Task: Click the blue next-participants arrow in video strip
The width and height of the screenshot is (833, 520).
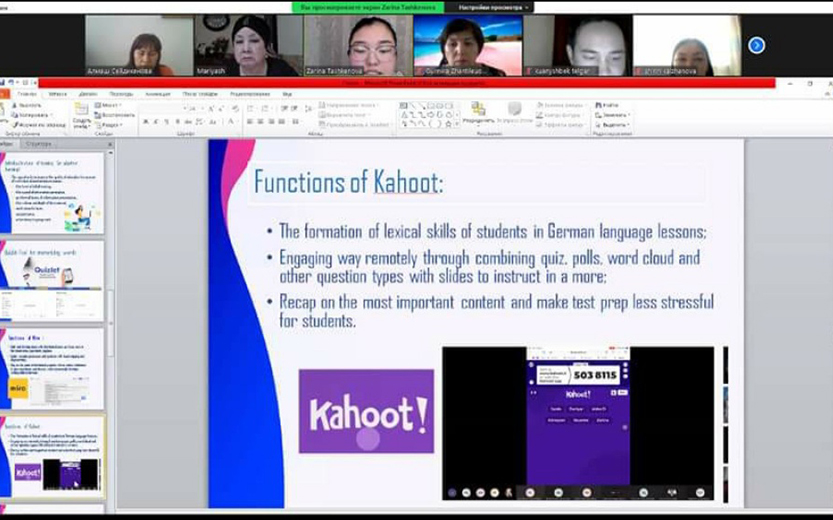Action: pyautogui.click(x=756, y=44)
